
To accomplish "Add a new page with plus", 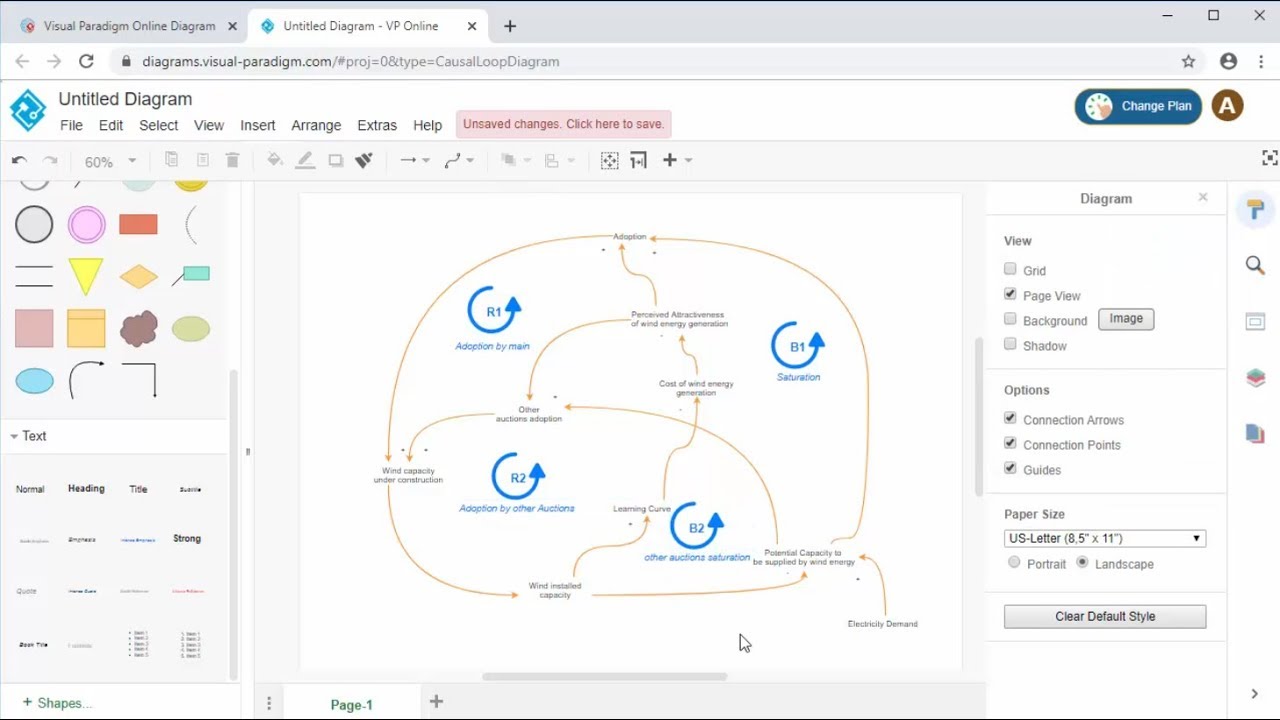I will click(436, 702).
